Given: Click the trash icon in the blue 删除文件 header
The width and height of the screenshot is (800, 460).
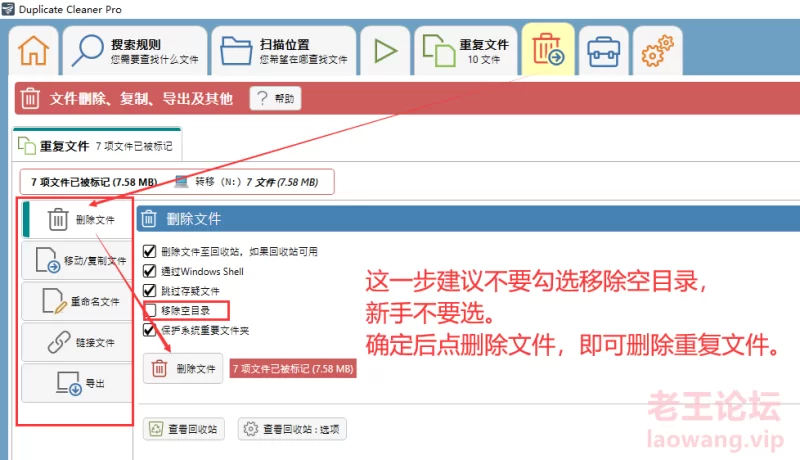Looking at the screenshot, I should click(149, 218).
